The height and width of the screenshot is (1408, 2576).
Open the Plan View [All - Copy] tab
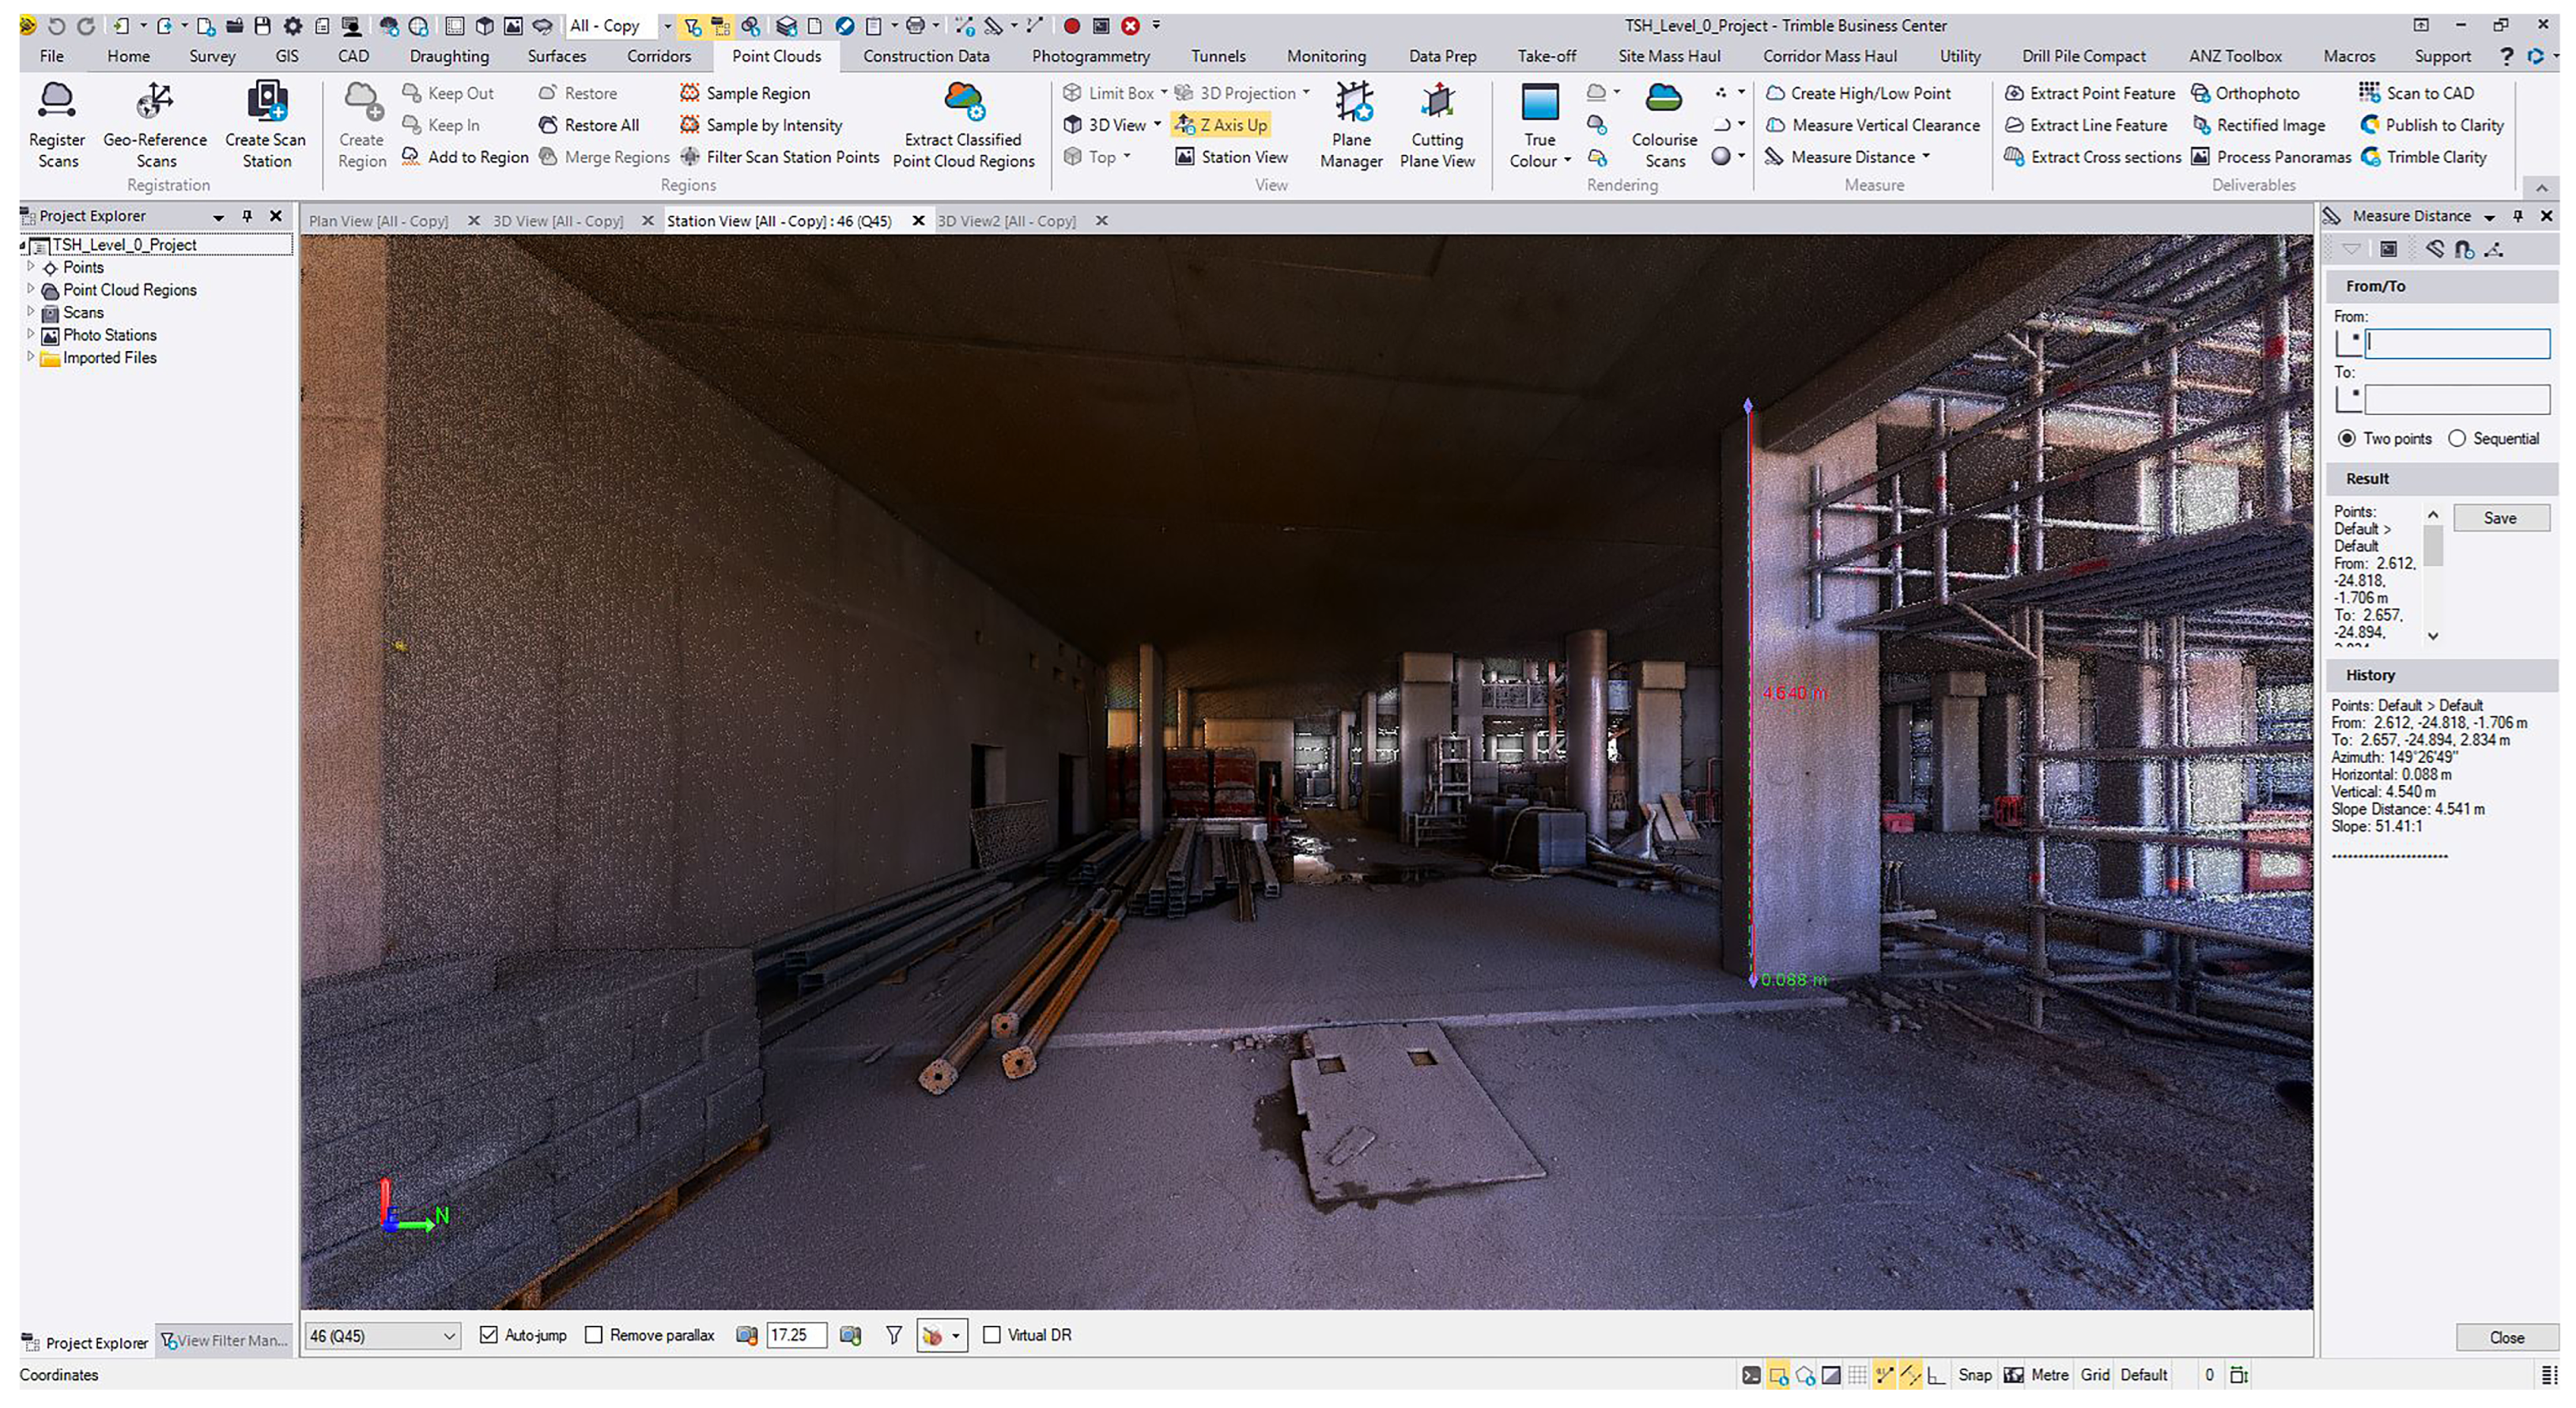(378, 221)
